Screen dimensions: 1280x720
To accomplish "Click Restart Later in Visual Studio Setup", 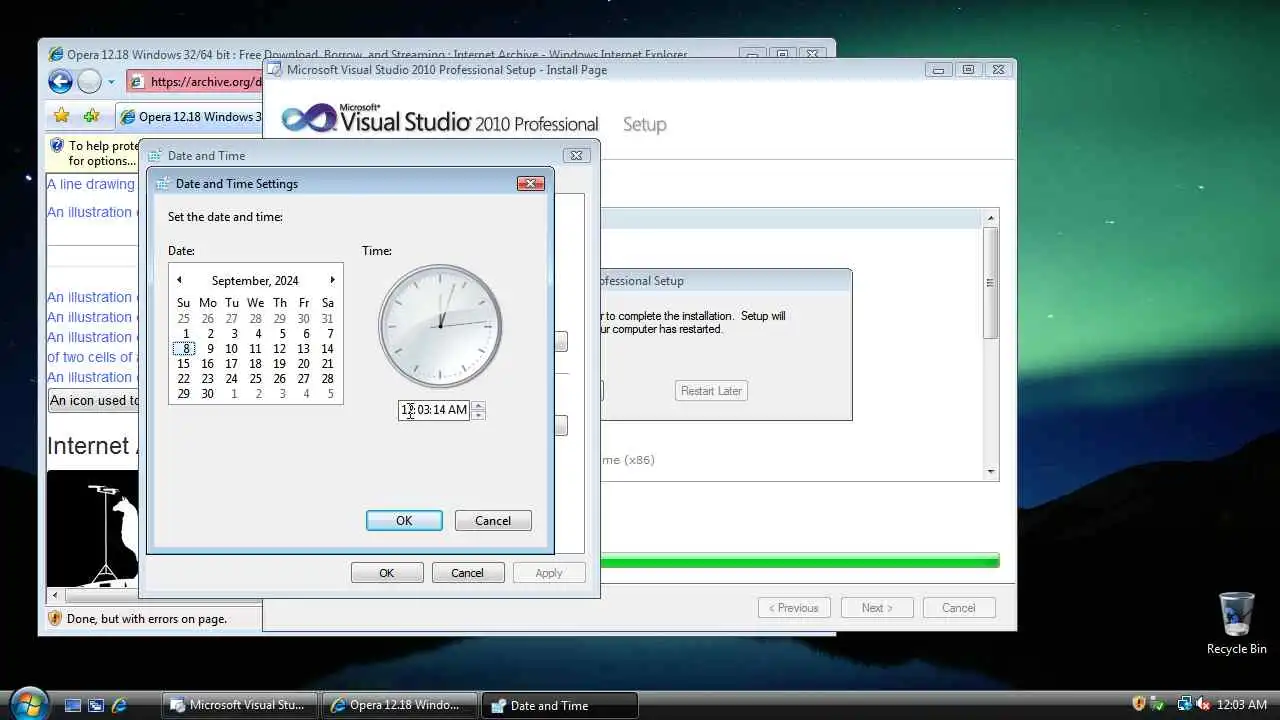I will [x=711, y=391].
